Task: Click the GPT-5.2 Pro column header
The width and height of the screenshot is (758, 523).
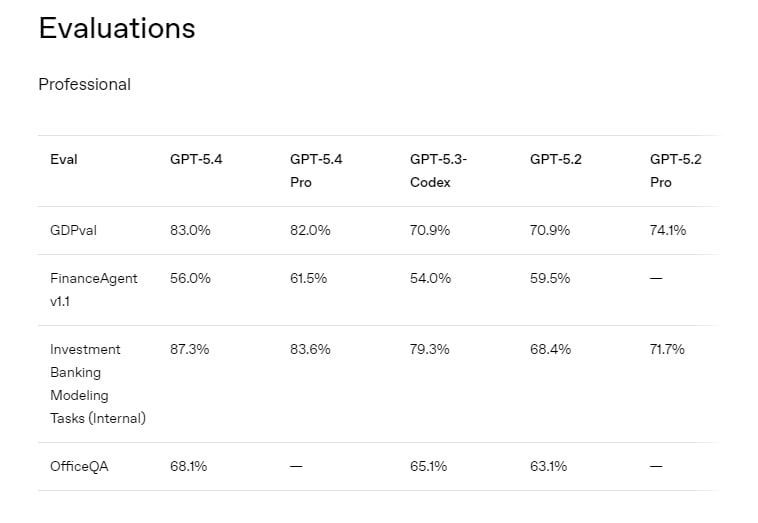Action: pyautogui.click(x=676, y=170)
